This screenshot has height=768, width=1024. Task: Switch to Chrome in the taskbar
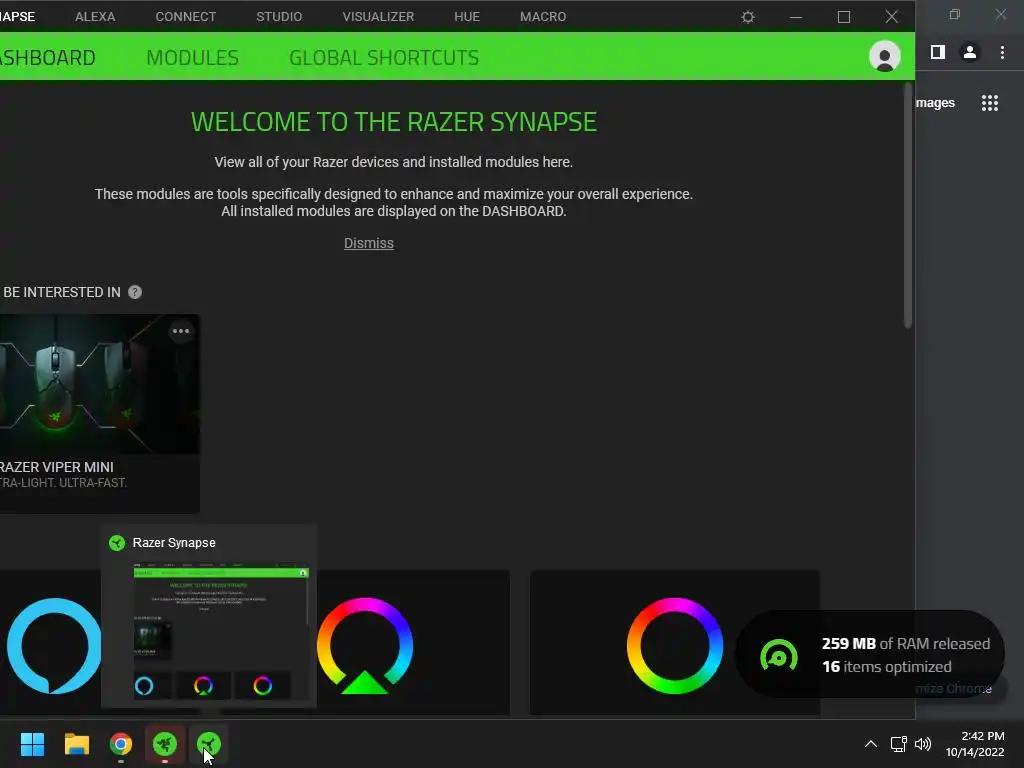(121, 744)
